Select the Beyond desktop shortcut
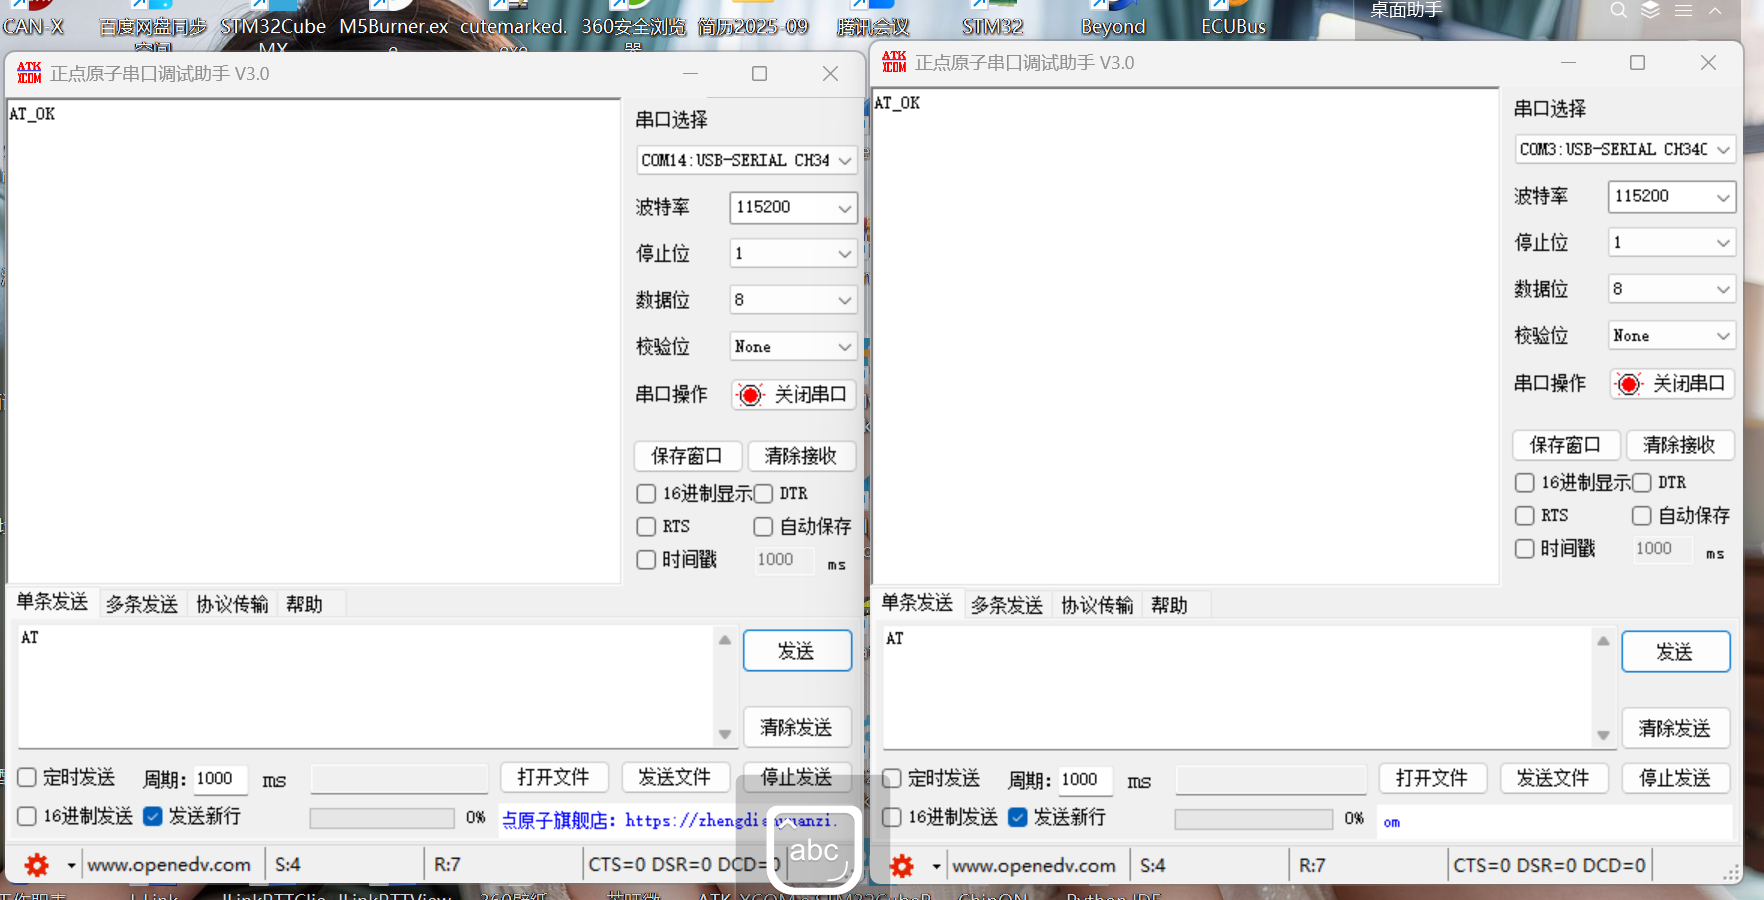 pyautogui.click(x=1113, y=20)
